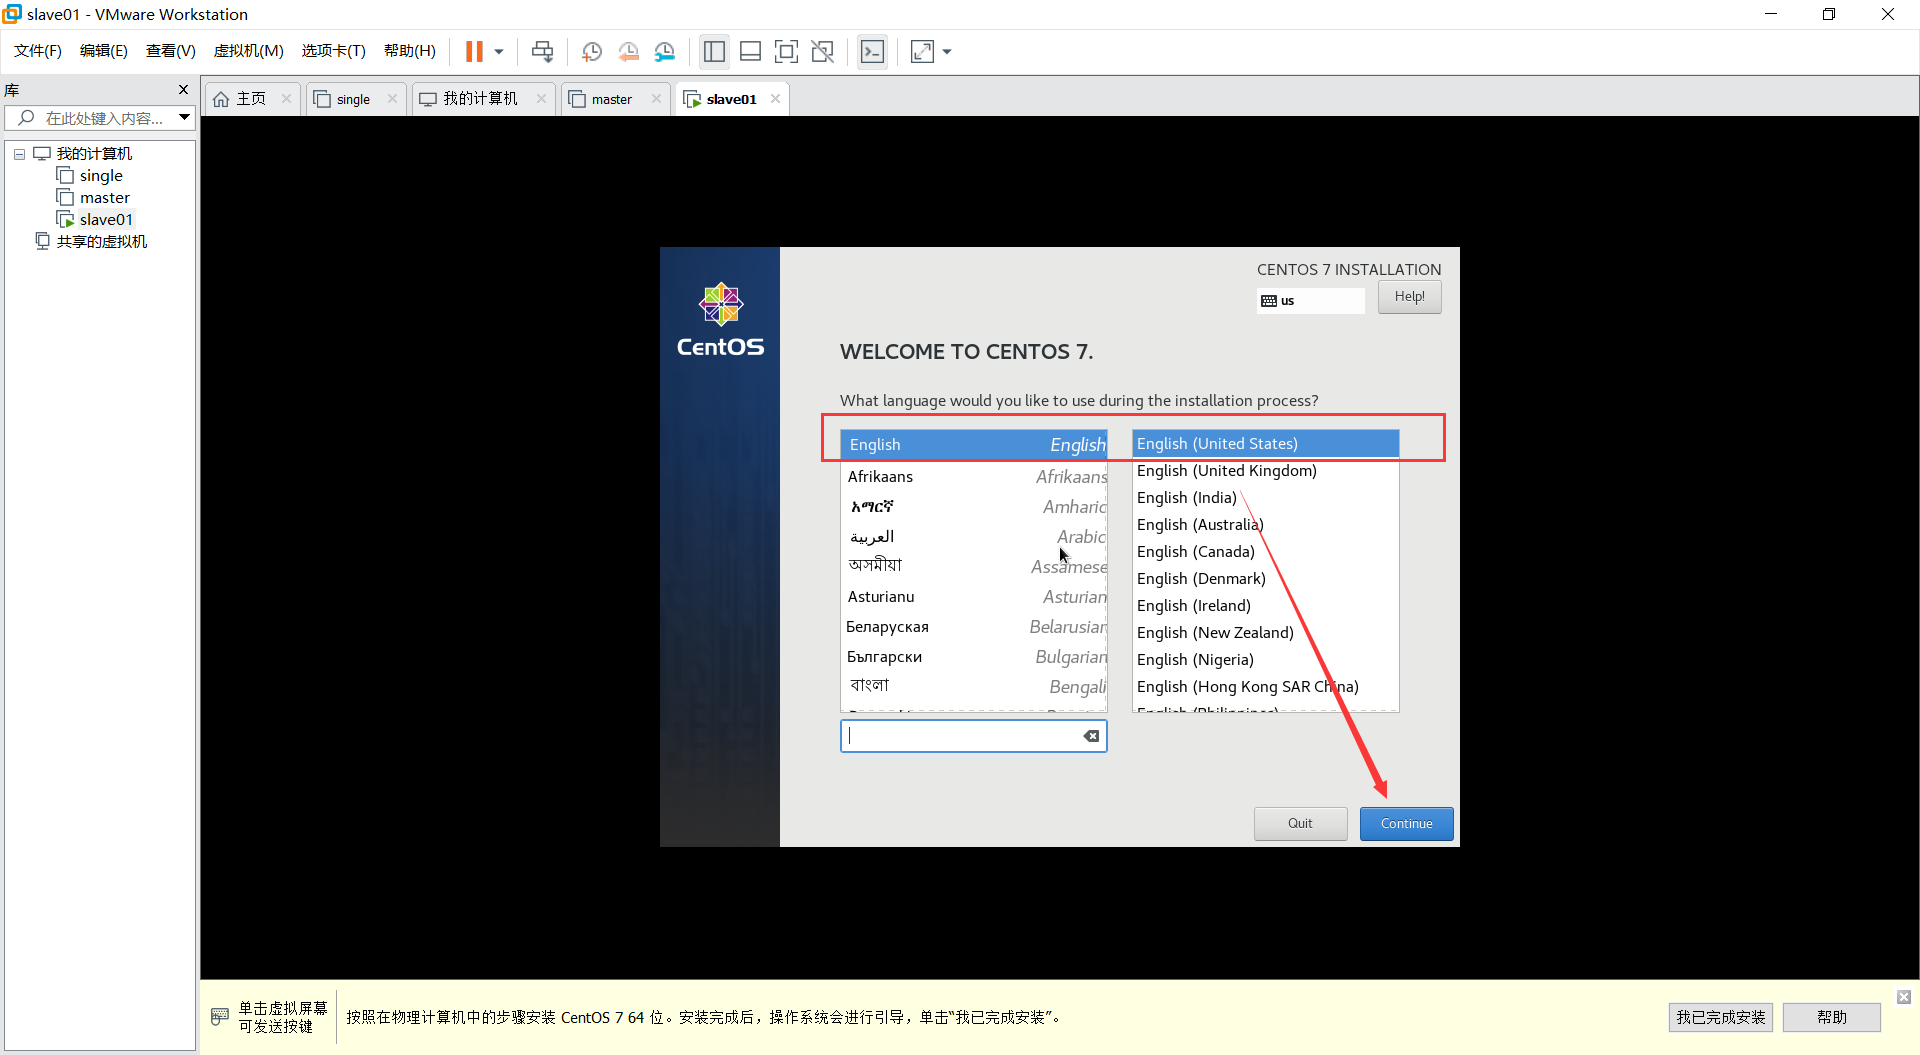This screenshot has height=1055, width=1920.
Task: Click the 我已完成安装 button
Action: [1721, 1017]
